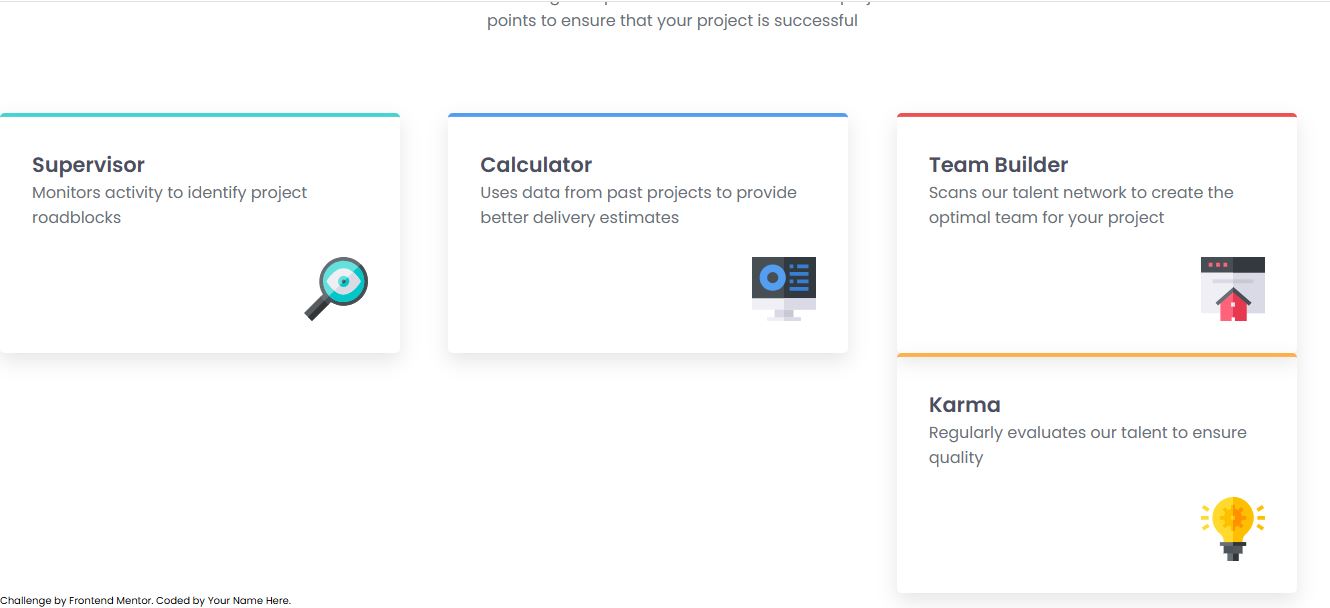Click the cyan top border of Supervisor card
This screenshot has width=1330, height=608.
coord(200,115)
